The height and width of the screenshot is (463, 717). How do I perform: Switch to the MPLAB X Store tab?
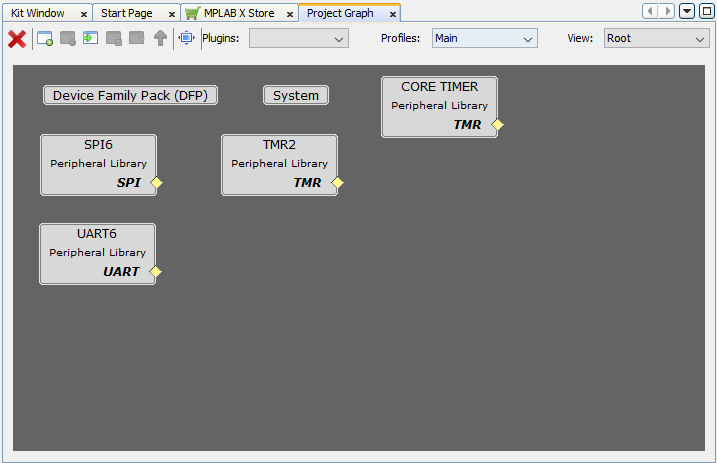(238, 13)
